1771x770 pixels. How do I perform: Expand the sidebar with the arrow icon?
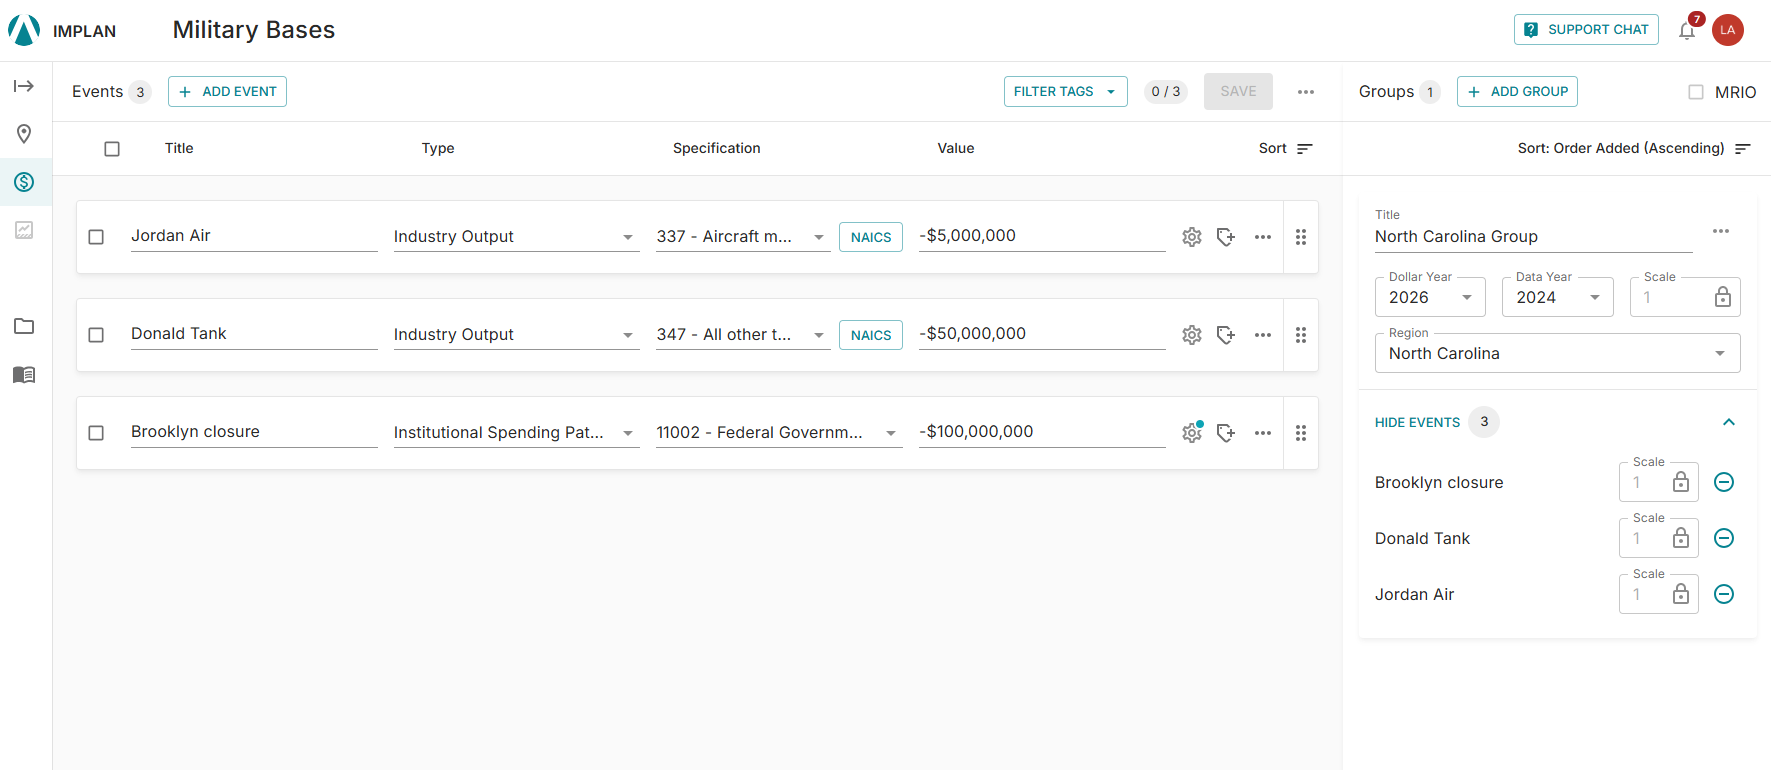click(24, 86)
